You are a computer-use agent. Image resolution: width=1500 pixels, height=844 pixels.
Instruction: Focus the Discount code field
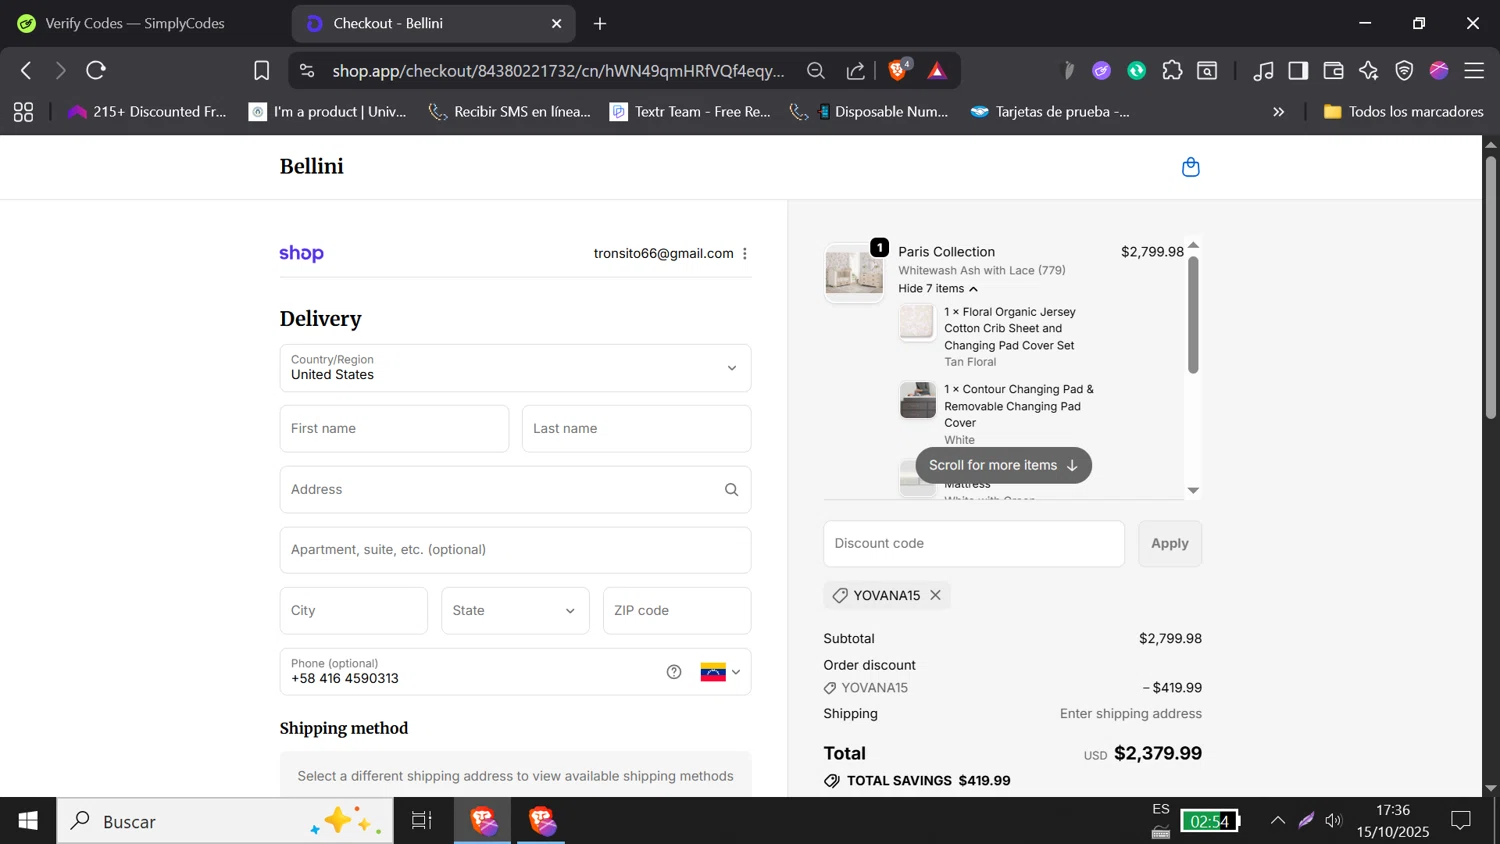[974, 544]
